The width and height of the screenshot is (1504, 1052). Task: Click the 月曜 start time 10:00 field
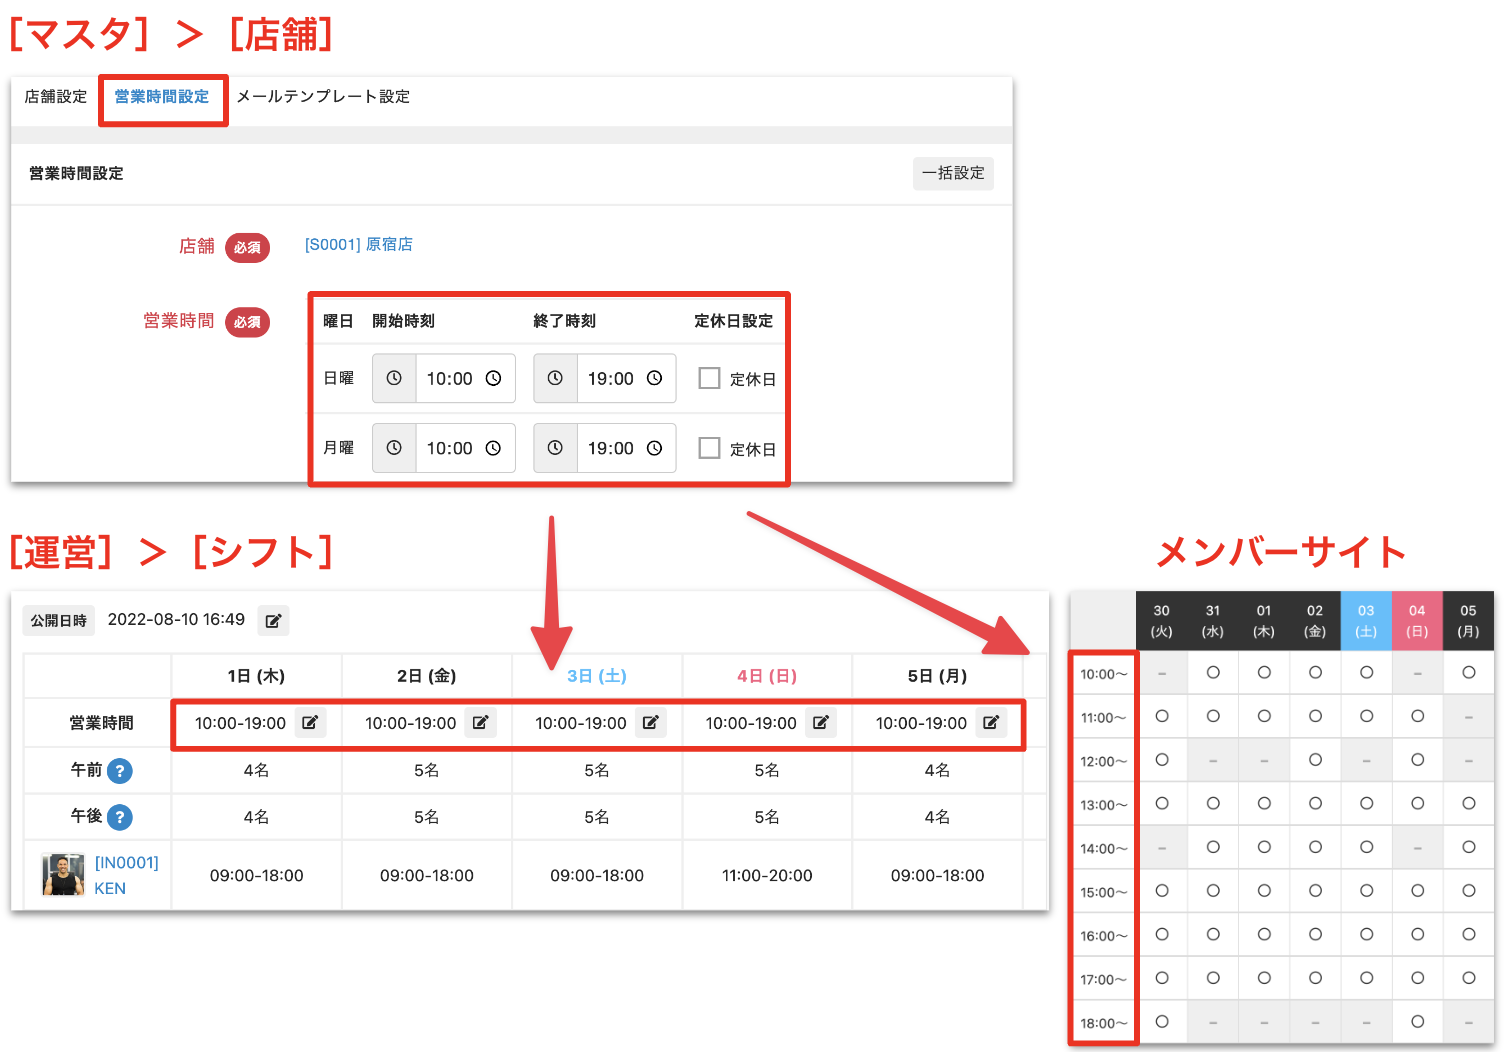(450, 449)
